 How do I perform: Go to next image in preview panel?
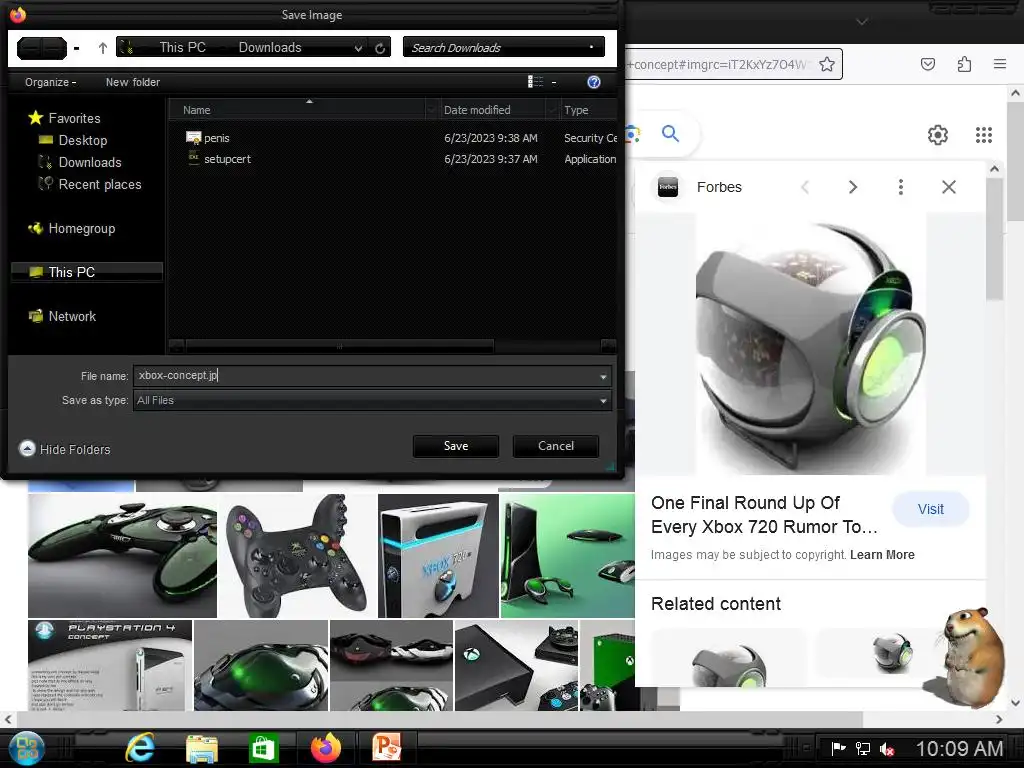coord(853,187)
